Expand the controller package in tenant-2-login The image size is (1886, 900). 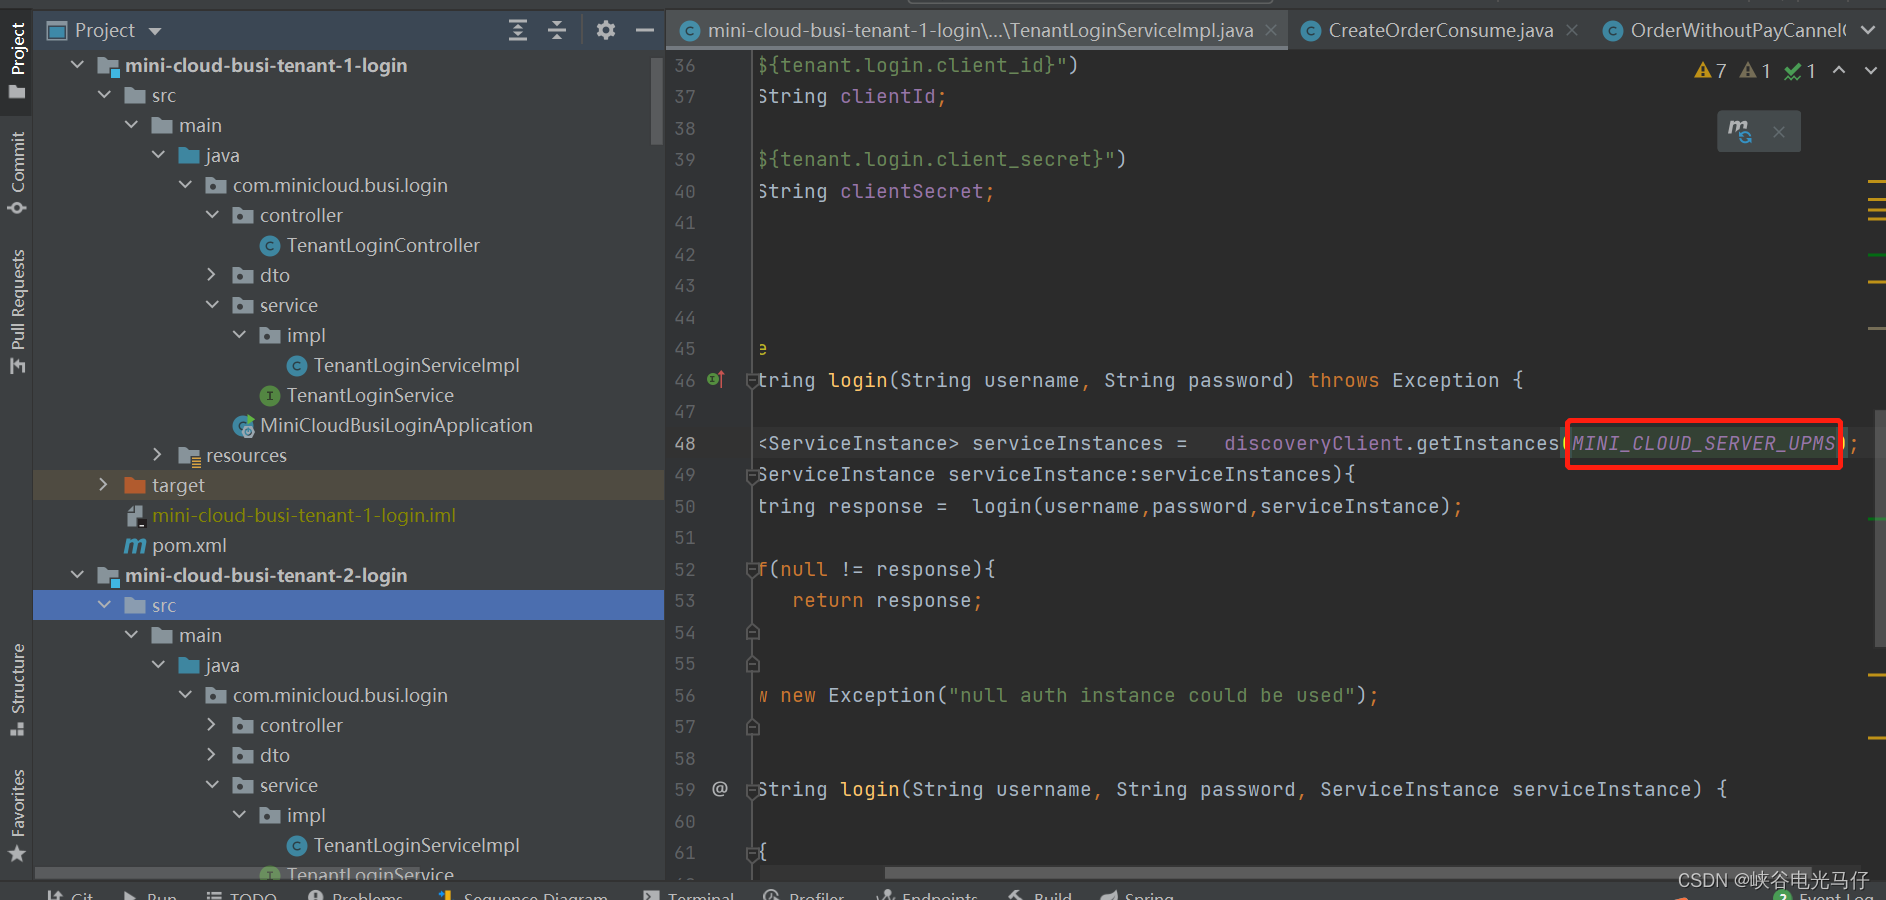[x=212, y=725]
